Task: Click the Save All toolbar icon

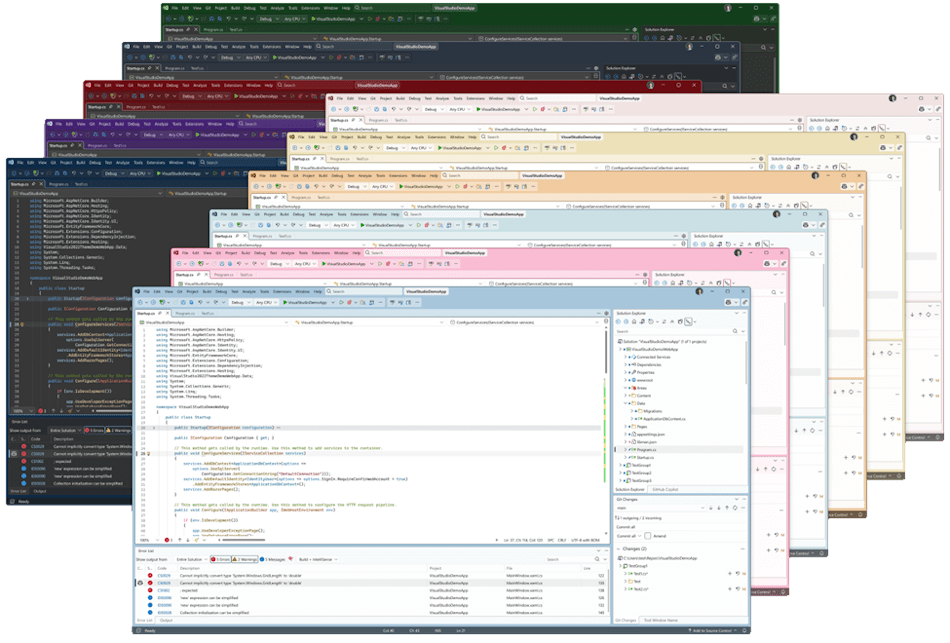Action: [x=191, y=302]
